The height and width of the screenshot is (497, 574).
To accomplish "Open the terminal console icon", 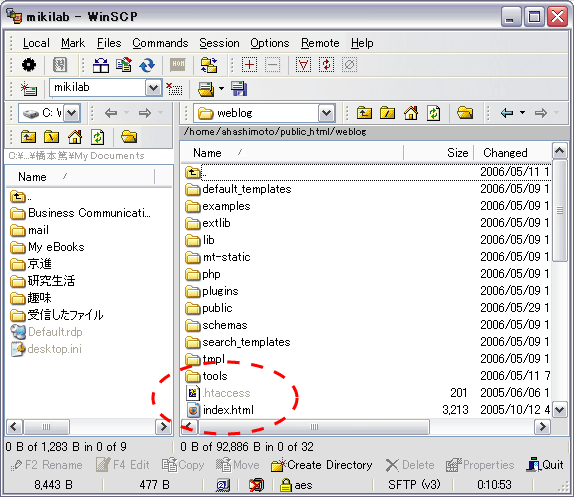I will coord(178,65).
